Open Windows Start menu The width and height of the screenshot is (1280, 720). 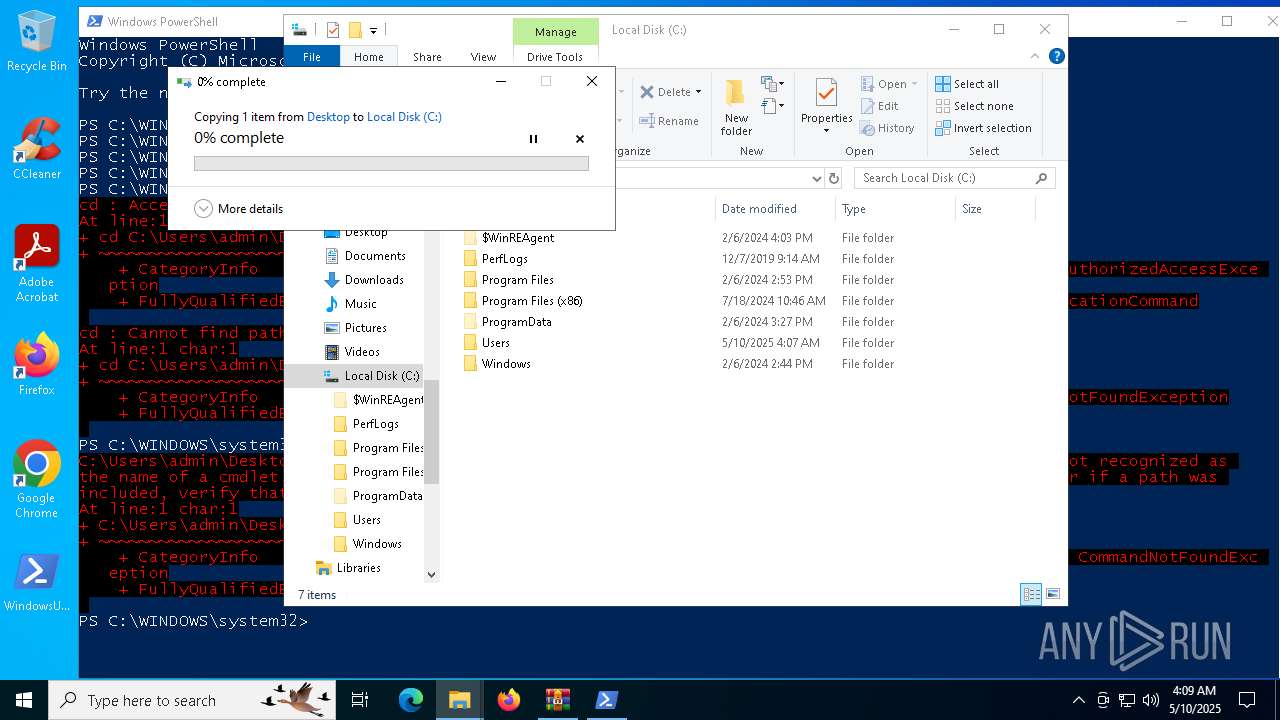[x=24, y=700]
